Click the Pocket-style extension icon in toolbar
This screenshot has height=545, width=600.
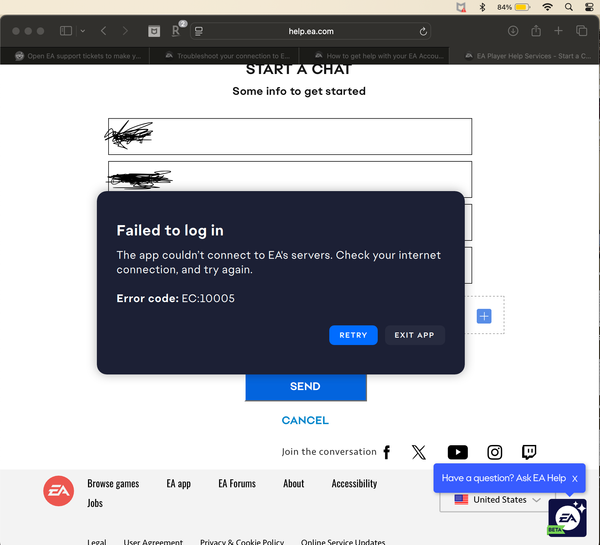click(x=154, y=31)
